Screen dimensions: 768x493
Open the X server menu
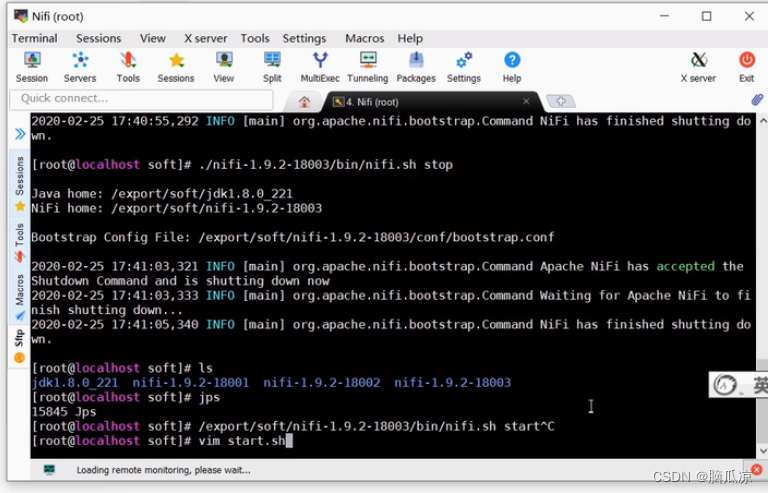point(205,38)
